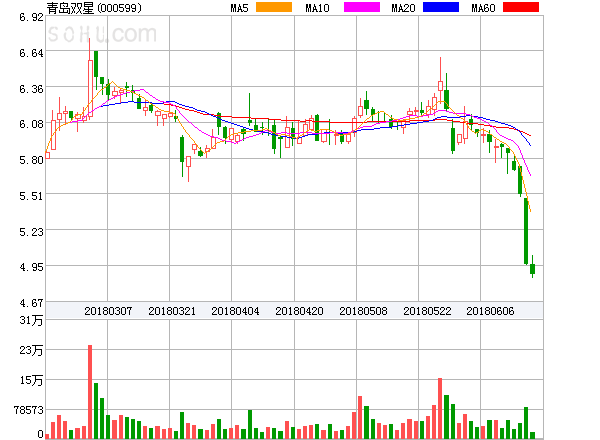Screen dimensions: 600x440
Task: Click the MA10 legend label
Action: click(x=317, y=8)
